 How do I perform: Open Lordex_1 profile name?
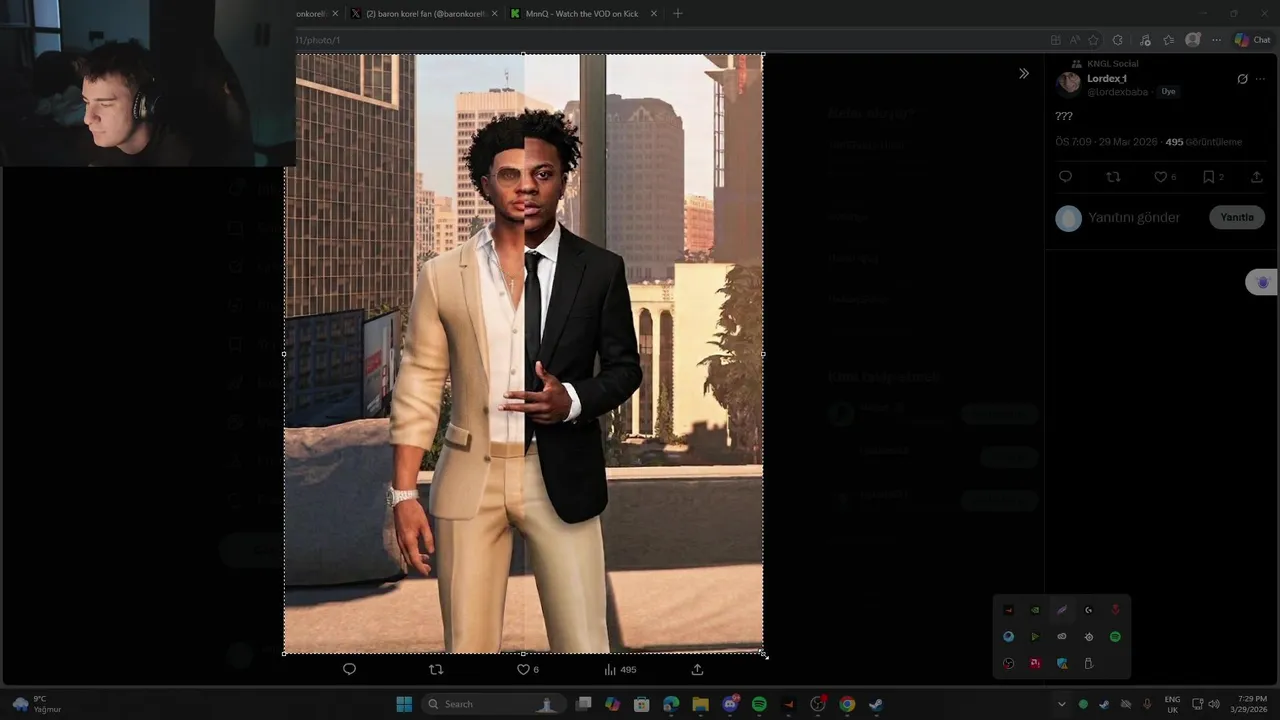[x=1107, y=79]
